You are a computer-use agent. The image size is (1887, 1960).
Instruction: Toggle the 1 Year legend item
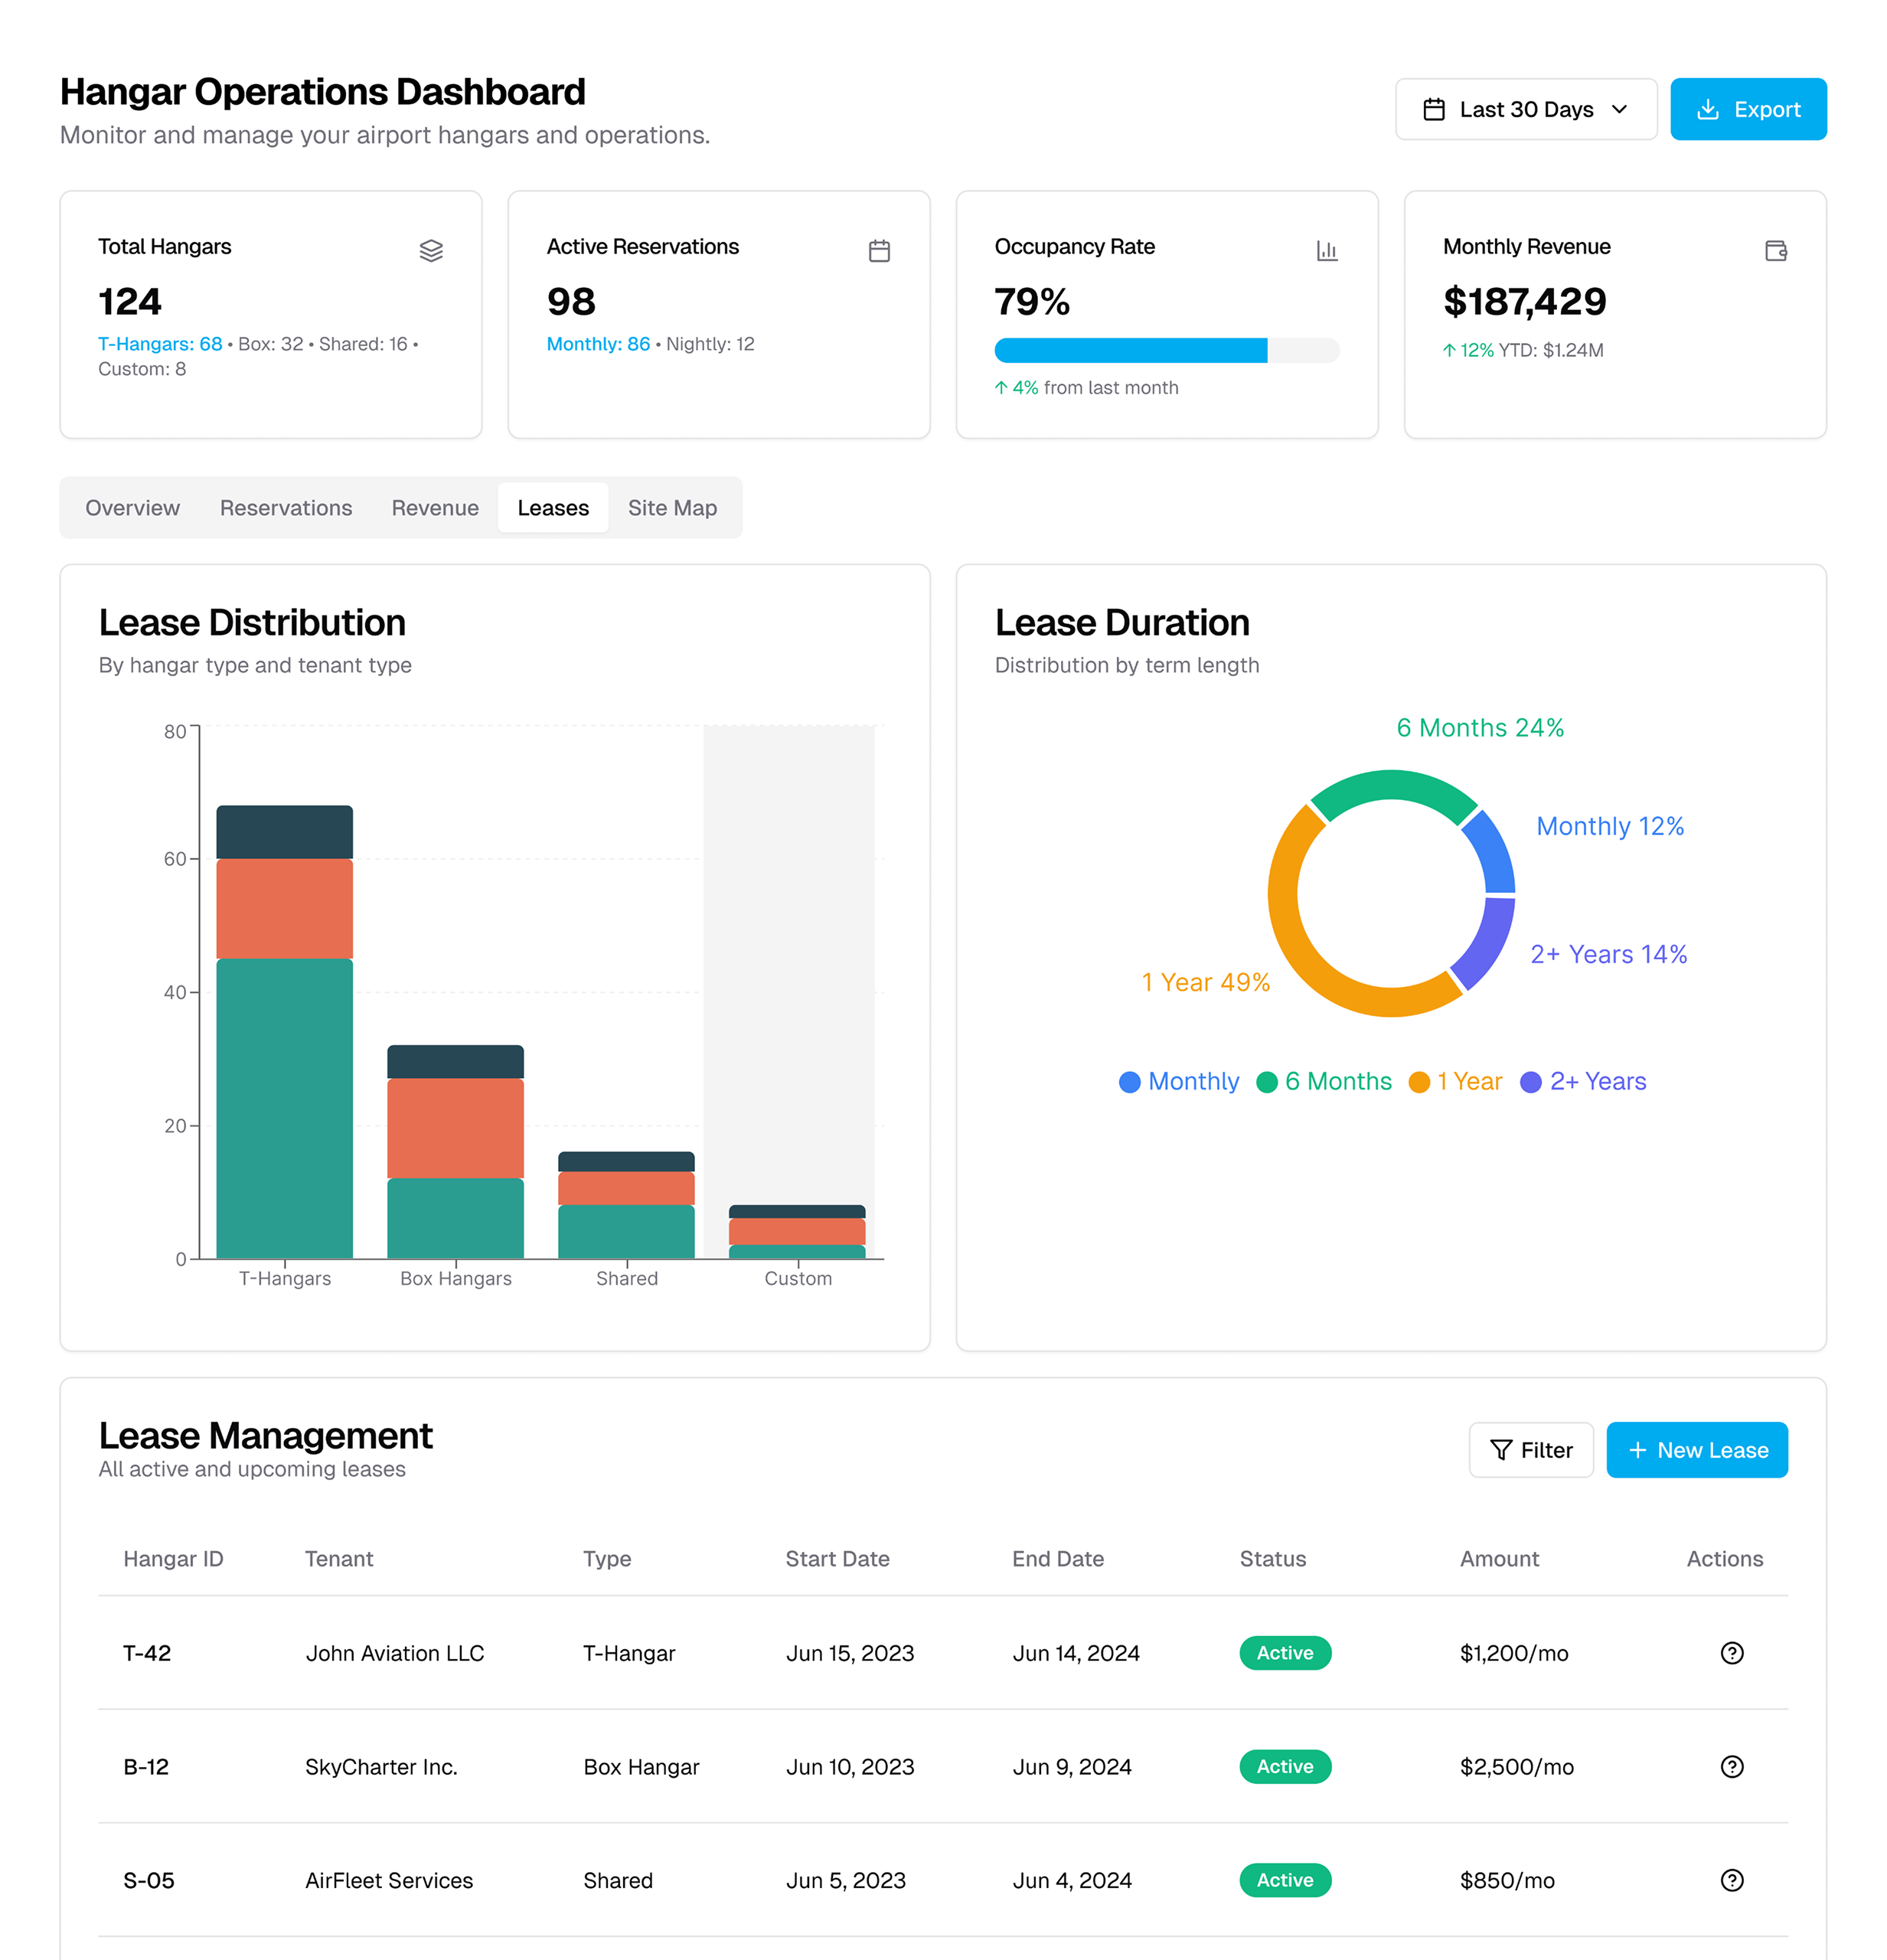1455,1081
